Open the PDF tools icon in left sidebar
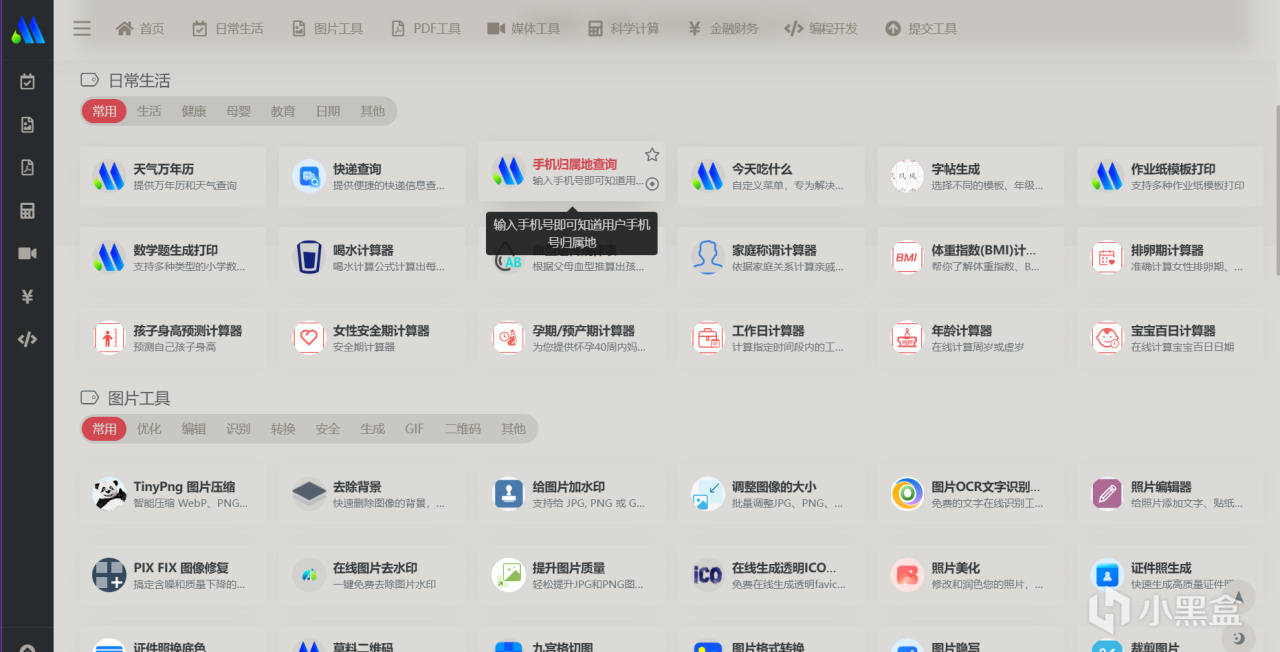Screen dimensions: 1280x652 27,167
